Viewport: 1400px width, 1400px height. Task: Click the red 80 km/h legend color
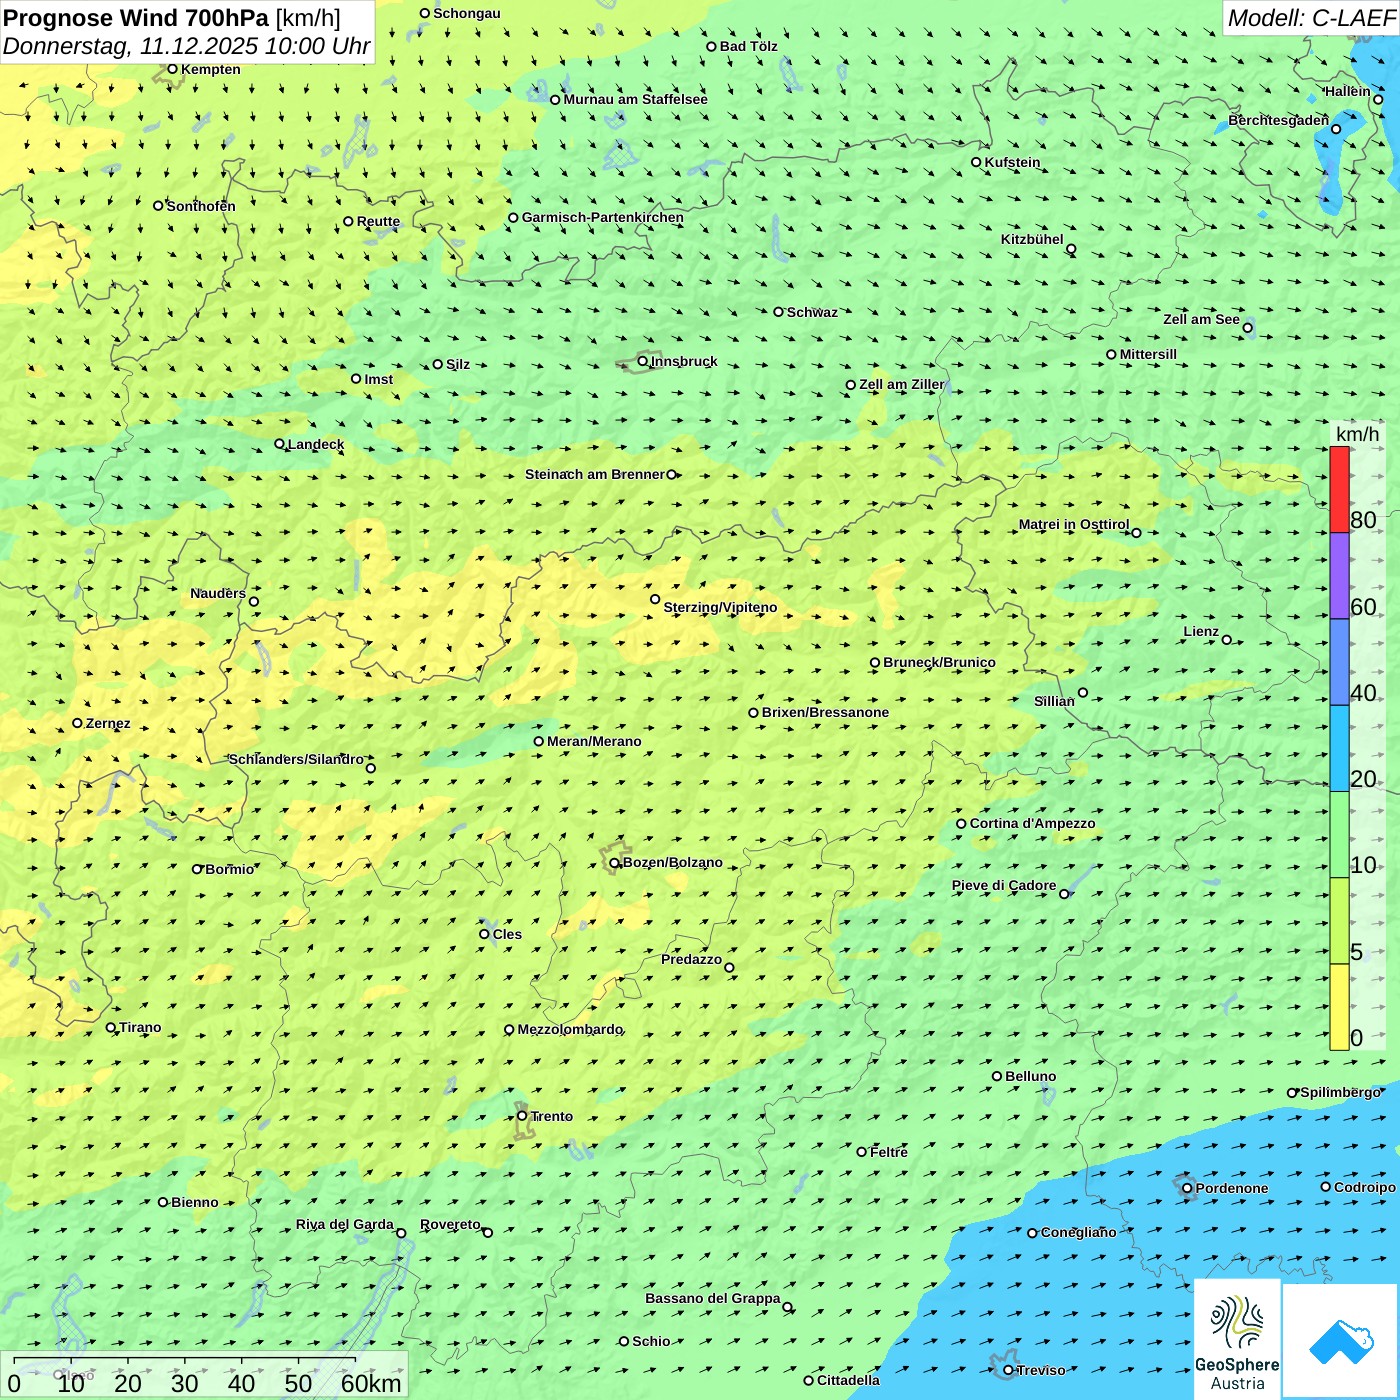(x=1339, y=489)
